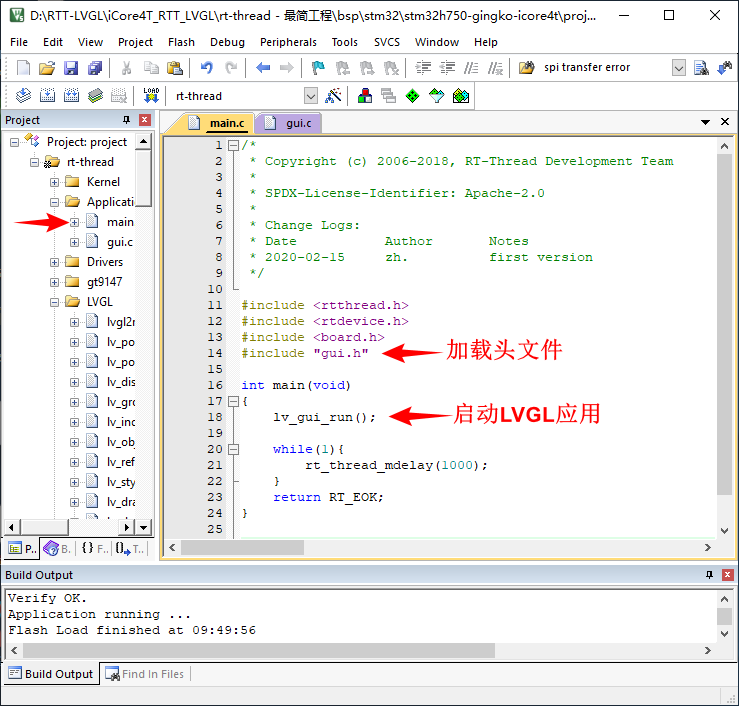Click the Manage Project Items icon
Viewport: 739px width, 706px height.
[x=364, y=96]
